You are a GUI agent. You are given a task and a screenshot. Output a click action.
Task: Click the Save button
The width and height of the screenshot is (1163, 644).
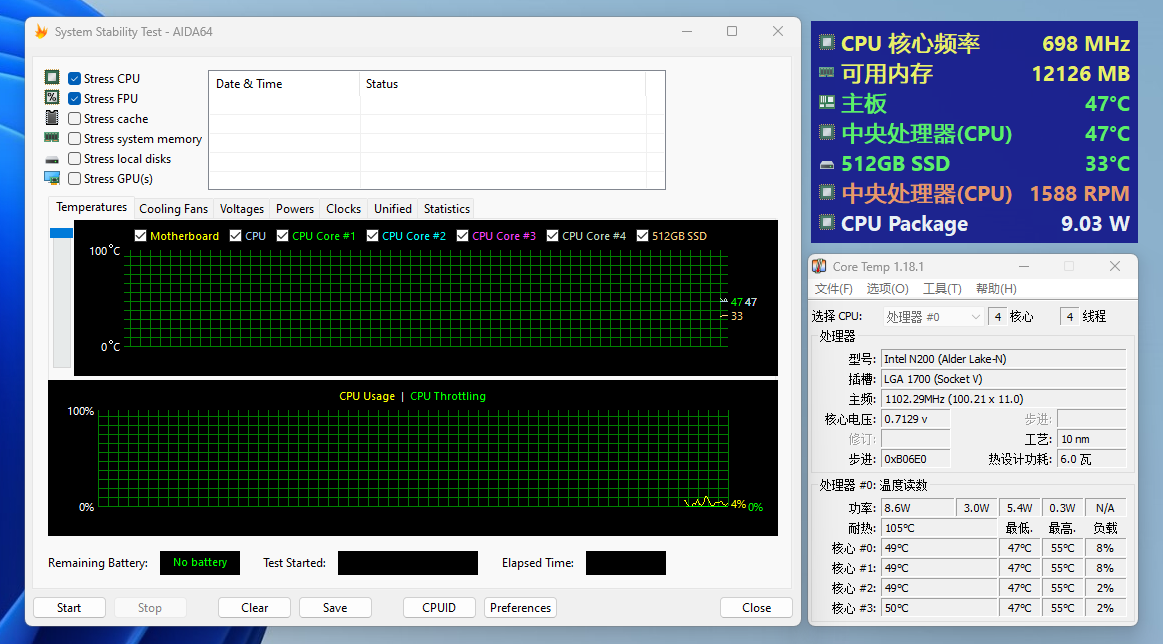click(335, 608)
